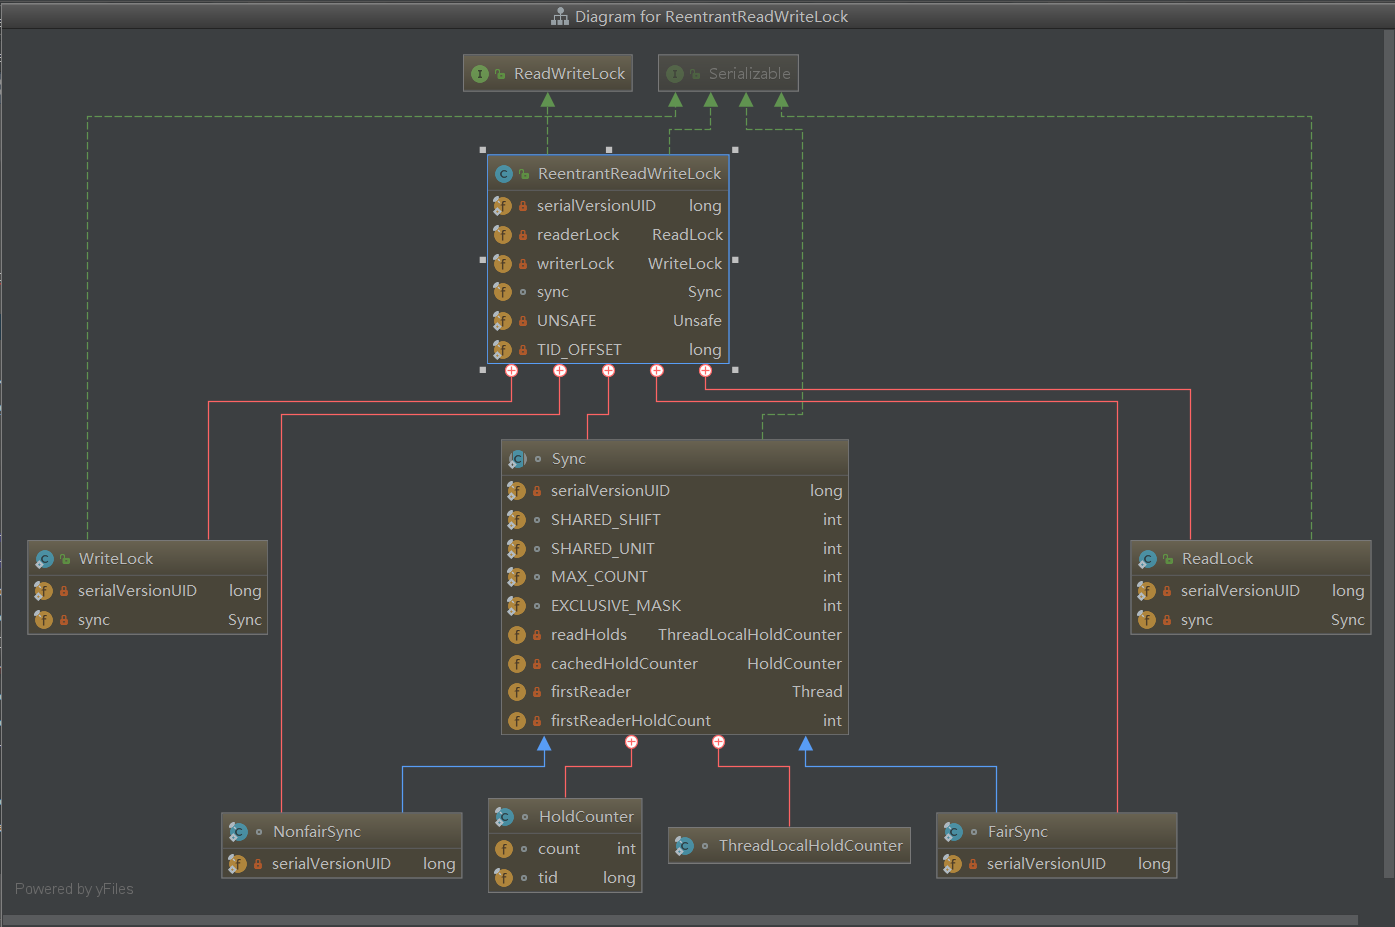1395x927 pixels.
Task: Click the Serializable interface icon
Action: pyautogui.click(x=675, y=74)
